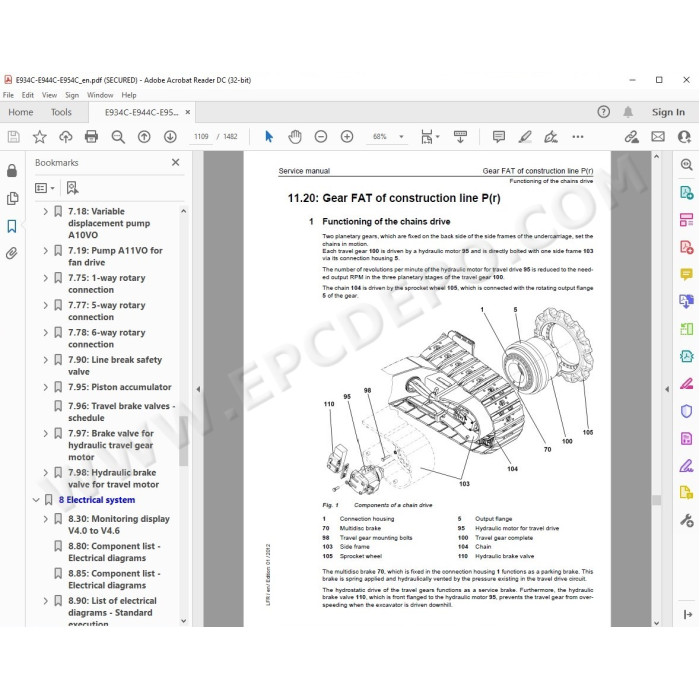This screenshot has width=700, height=700.
Task: Open Attachments paperclip panel
Action: [x=12, y=254]
